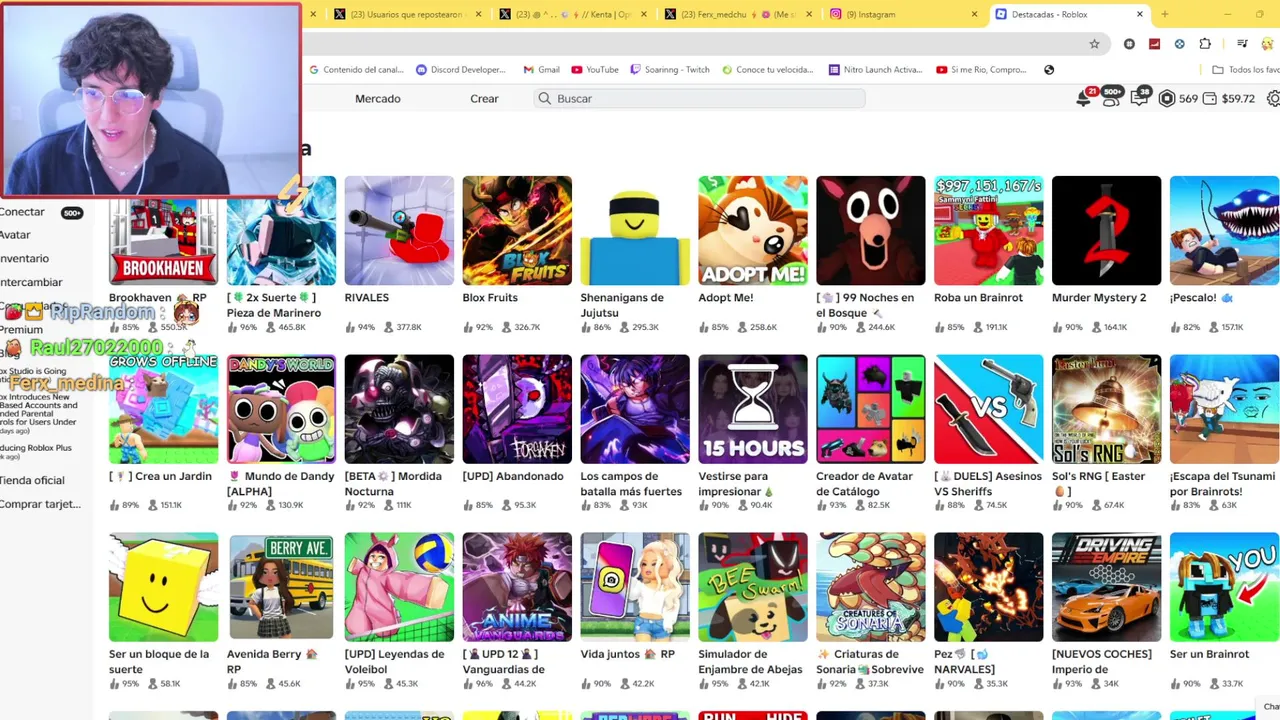The image size is (1280, 720).
Task: Open Tienda oficial in the sidebar
Action: click(32, 480)
